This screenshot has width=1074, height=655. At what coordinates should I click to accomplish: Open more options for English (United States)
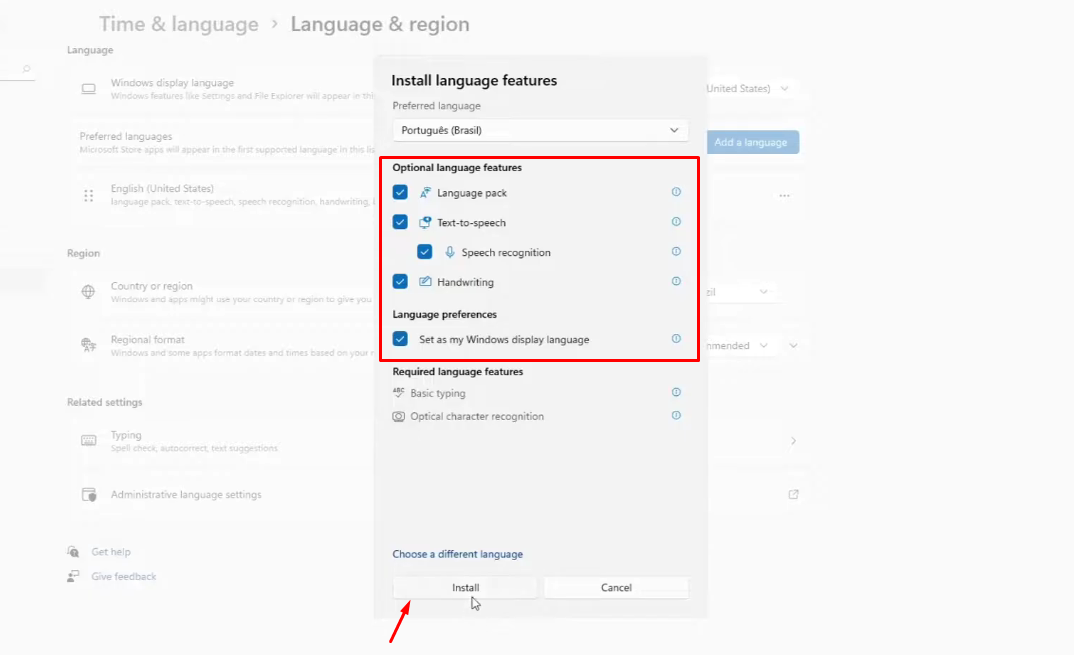(784, 196)
